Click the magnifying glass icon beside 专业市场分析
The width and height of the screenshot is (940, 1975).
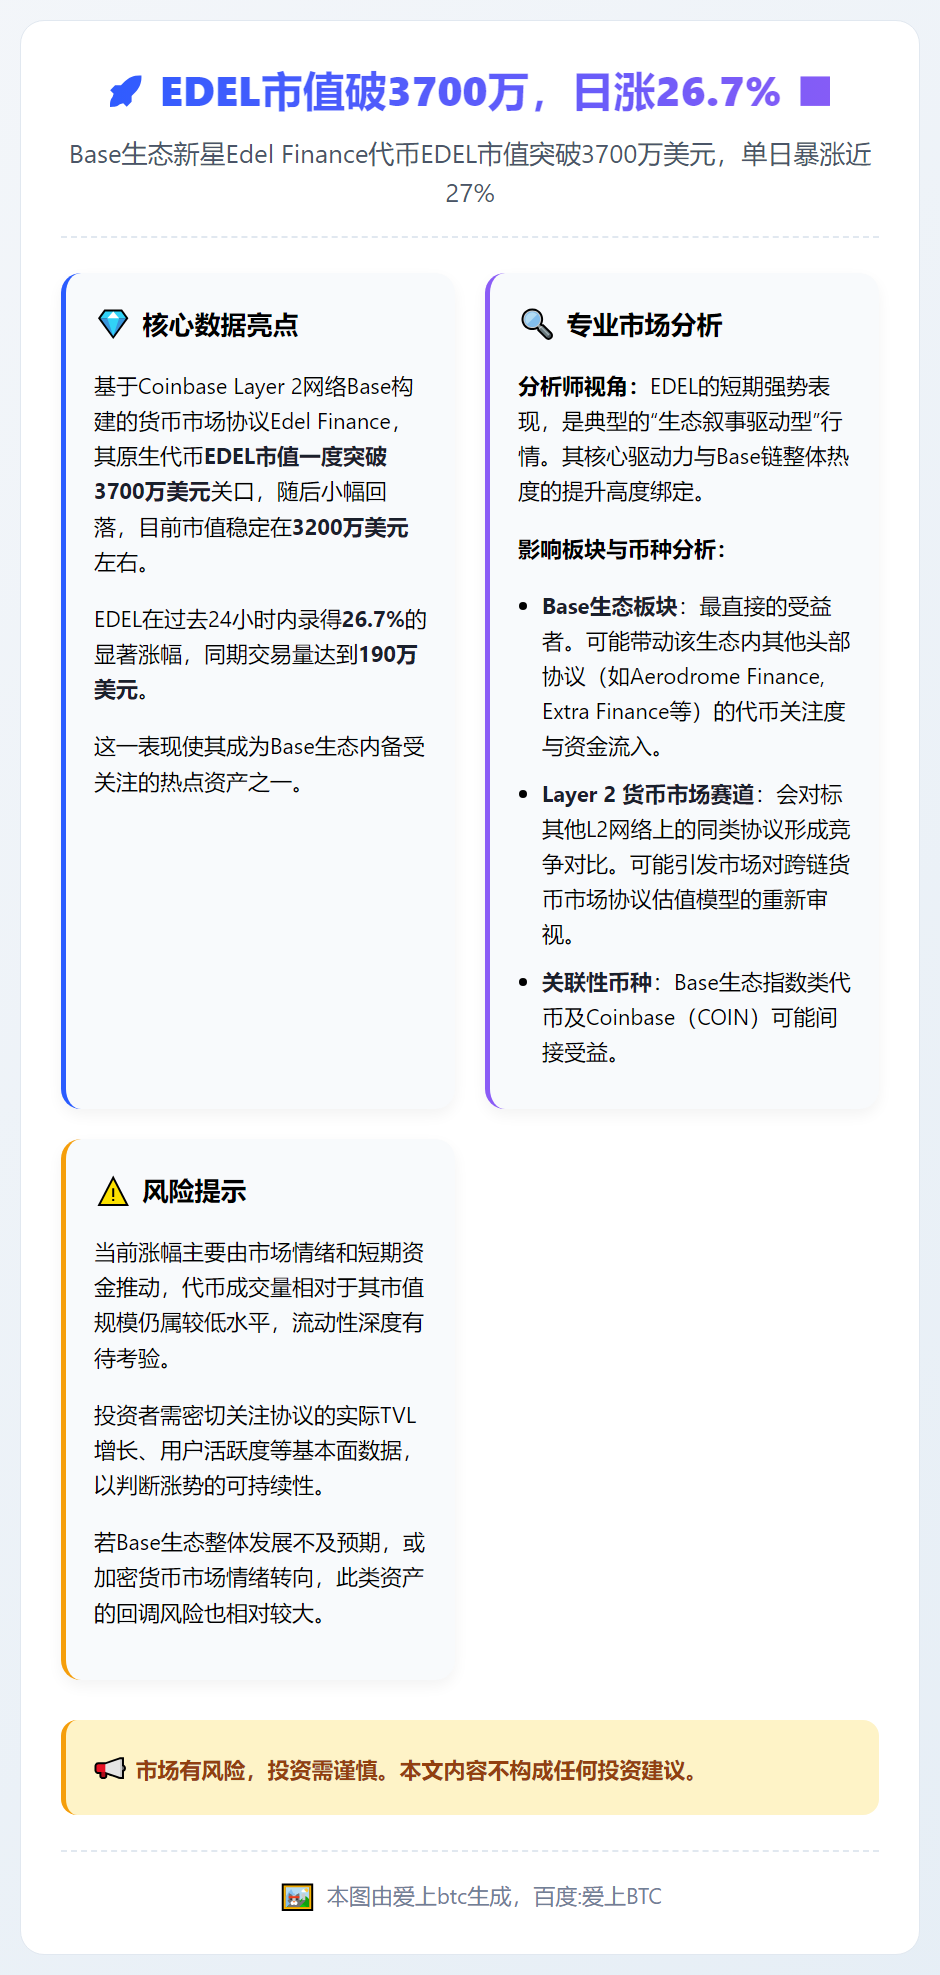click(x=537, y=324)
